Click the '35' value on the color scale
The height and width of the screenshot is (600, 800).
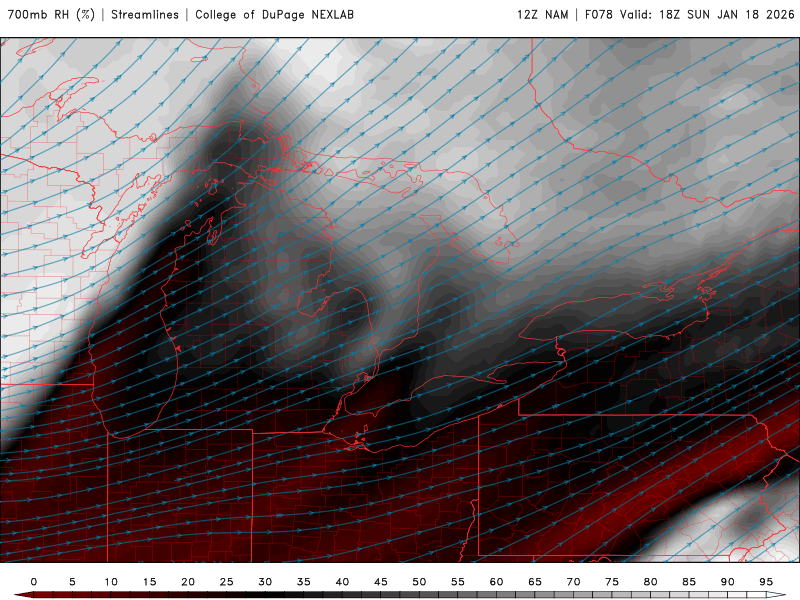click(304, 582)
